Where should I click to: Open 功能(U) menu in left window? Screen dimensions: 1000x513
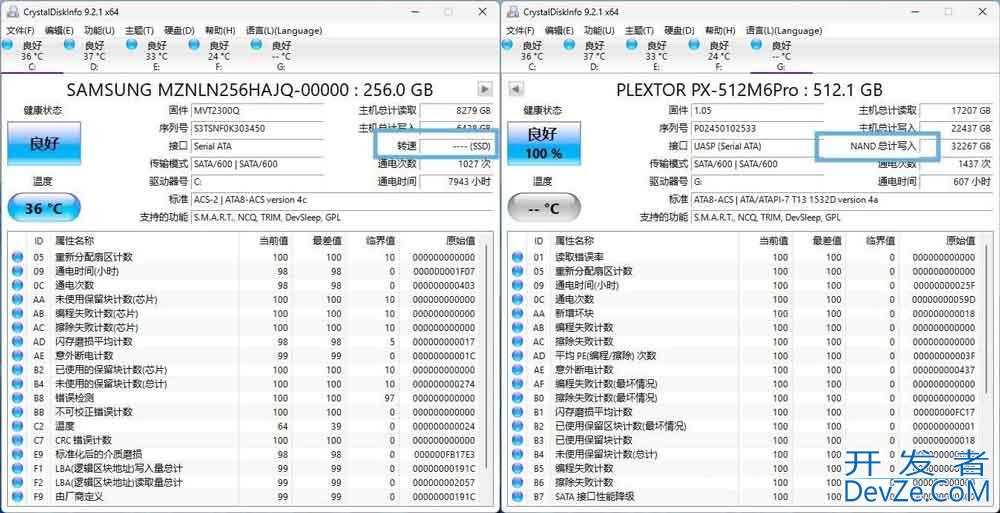[99, 30]
